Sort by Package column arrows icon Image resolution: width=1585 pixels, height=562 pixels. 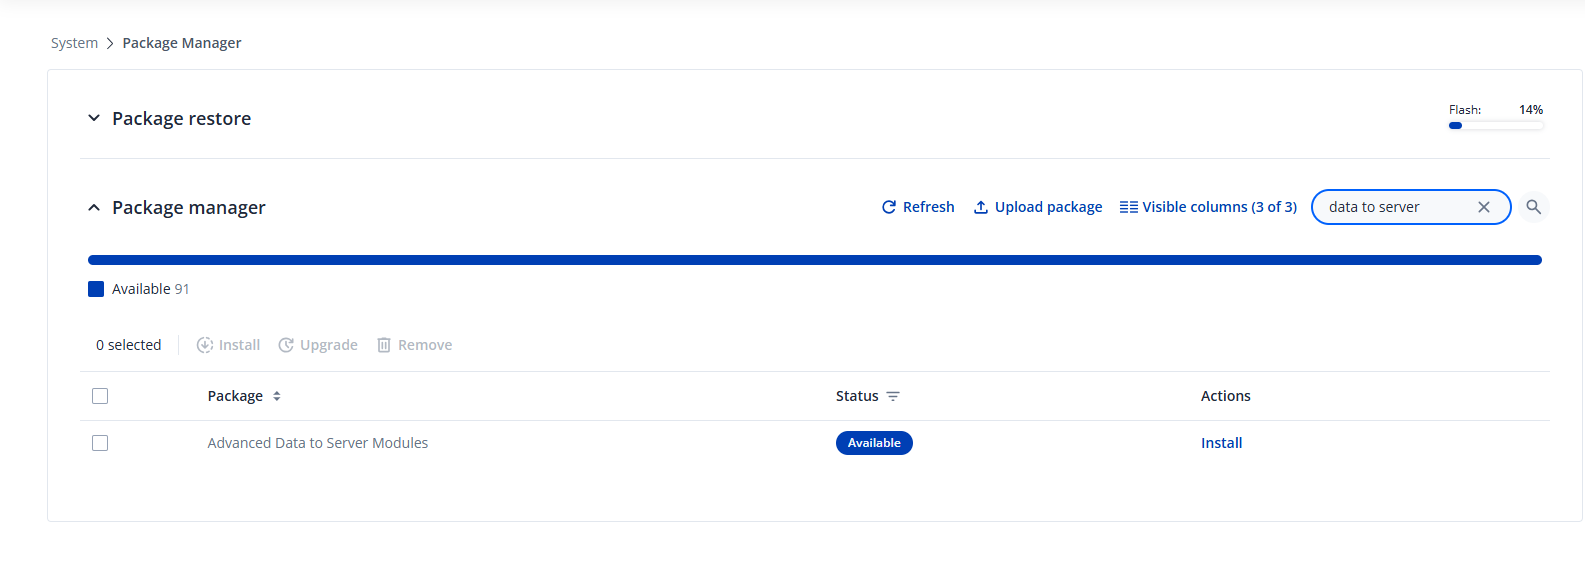pyautogui.click(x=277, y=396)
